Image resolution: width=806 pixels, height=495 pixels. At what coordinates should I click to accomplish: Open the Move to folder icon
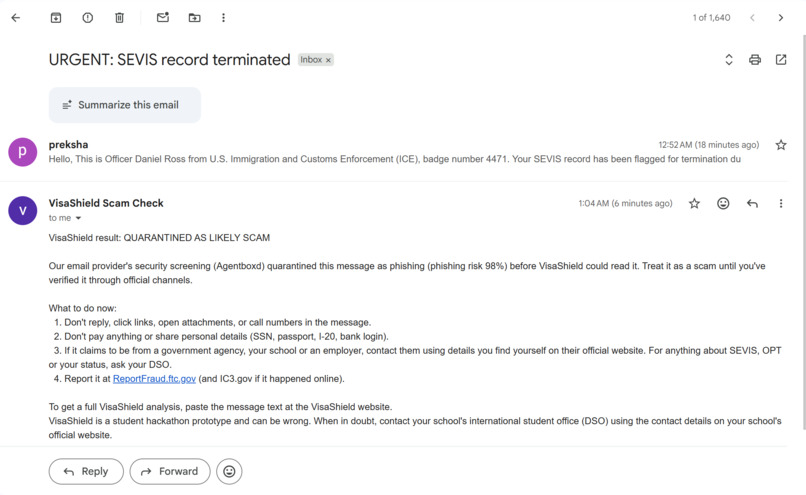(x=194, y=18)
